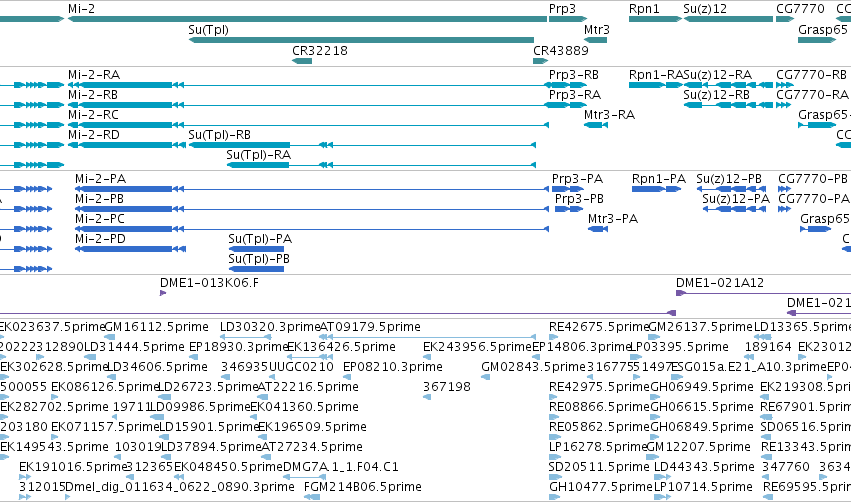This screenshot has height=502, width=851.
Task: Click the Mtr3-RA transcript
Action: pos(595,125)
